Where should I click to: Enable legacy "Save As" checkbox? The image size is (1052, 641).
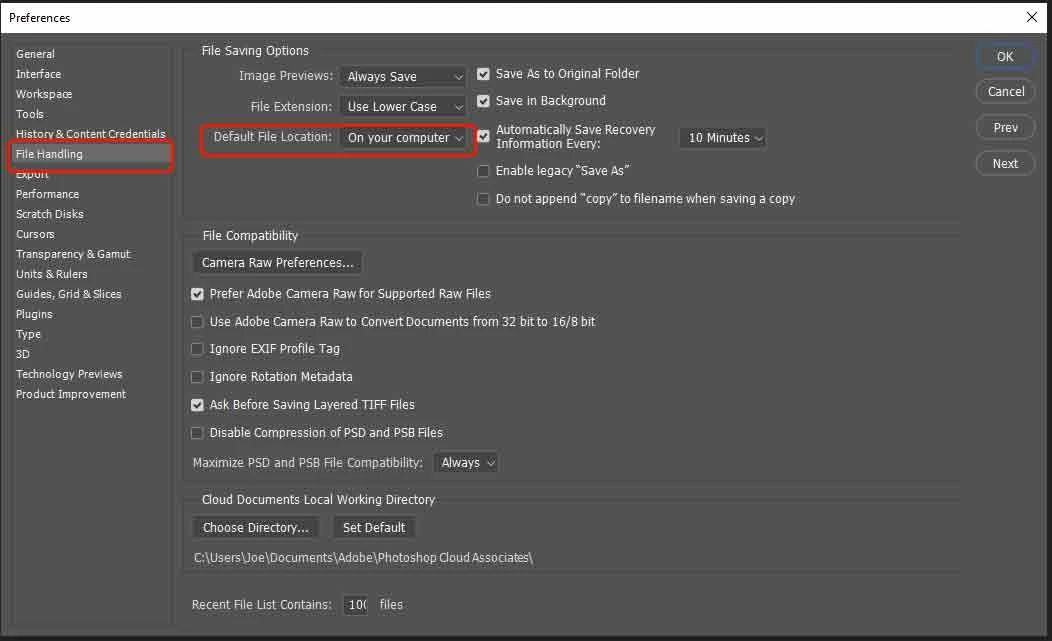coord(483,171)
